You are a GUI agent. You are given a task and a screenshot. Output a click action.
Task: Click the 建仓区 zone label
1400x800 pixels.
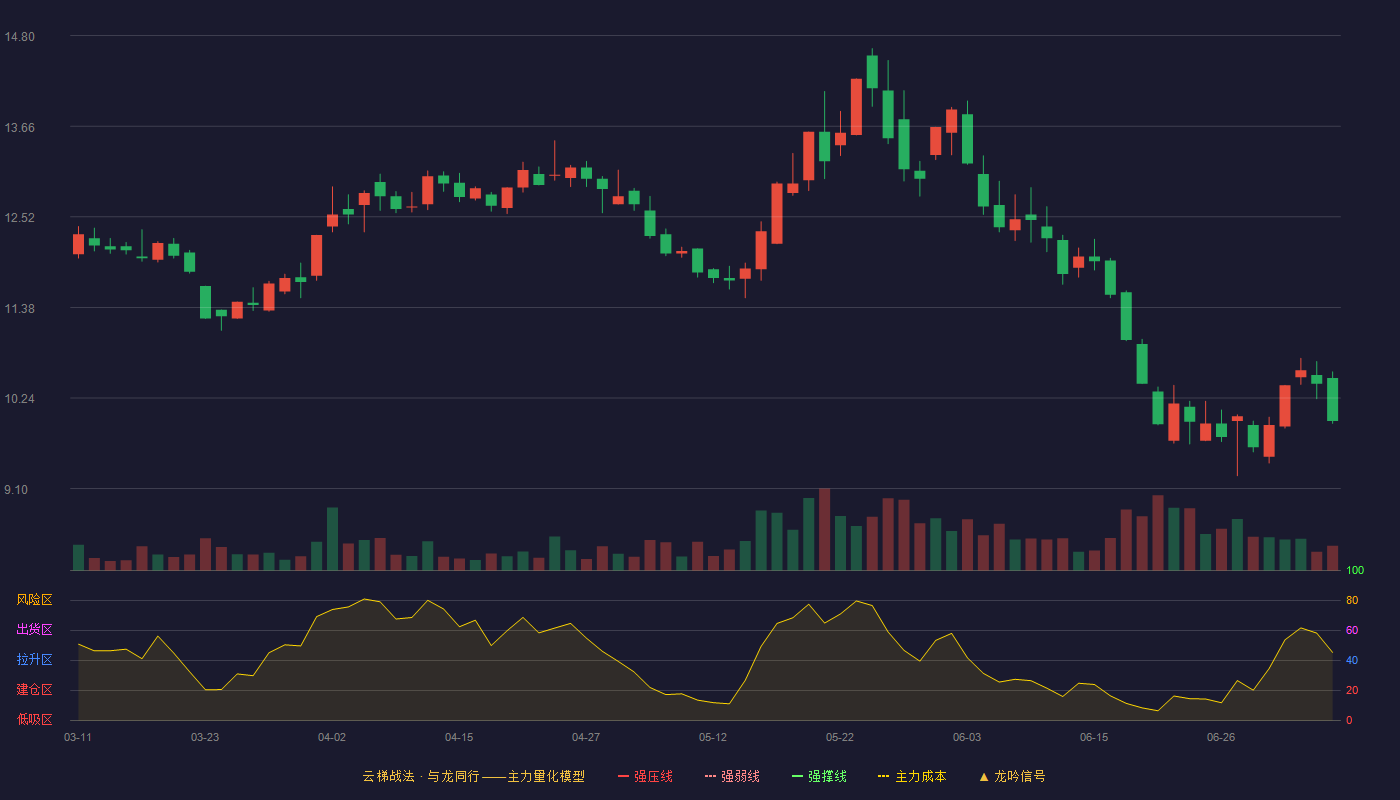point(34,690)
